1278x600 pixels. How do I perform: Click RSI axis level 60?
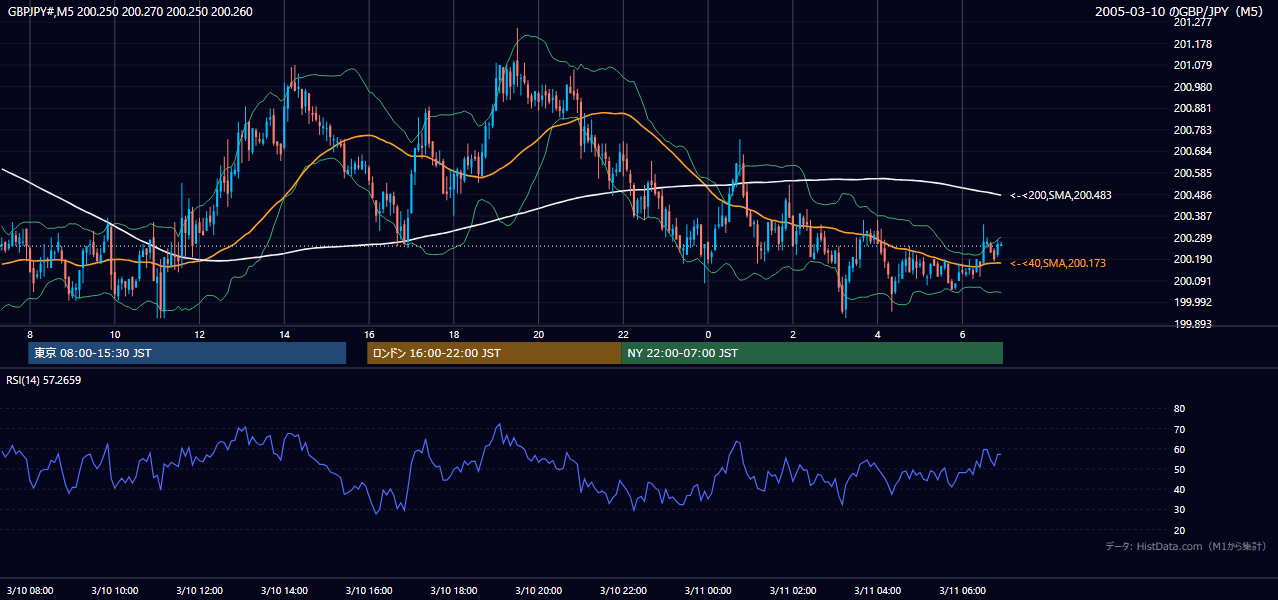click(x=1179, y=449)
